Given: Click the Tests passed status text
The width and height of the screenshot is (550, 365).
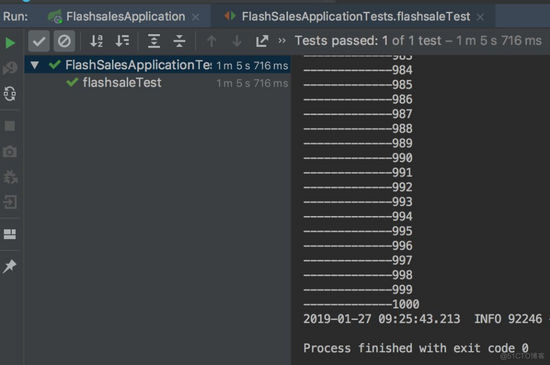Looking at the screenshot, I should tap(418, 41).
